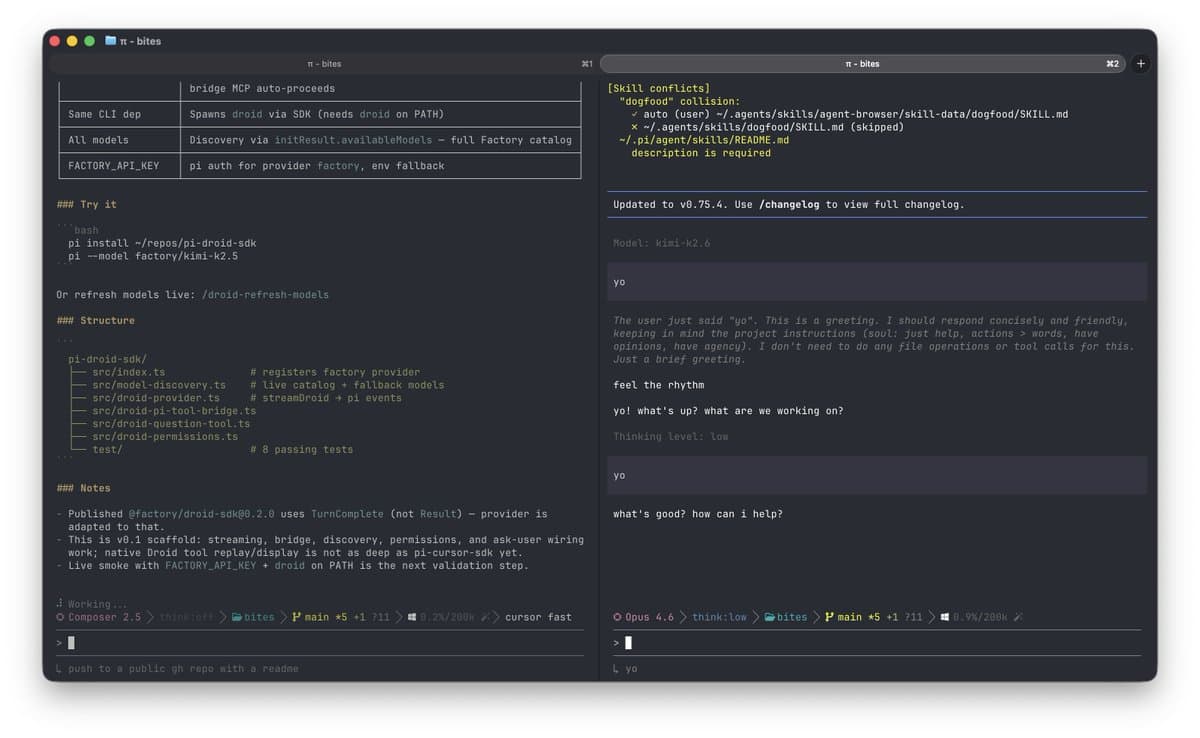The image size is (1200, 738).
Task: Click the ### Structure heading
Action: click(x=95, y=321)
